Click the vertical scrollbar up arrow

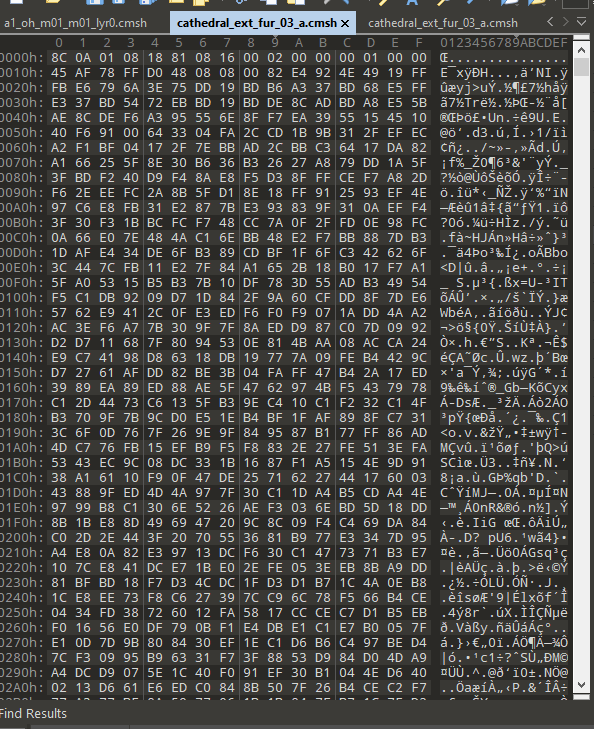tap(581, 50)
